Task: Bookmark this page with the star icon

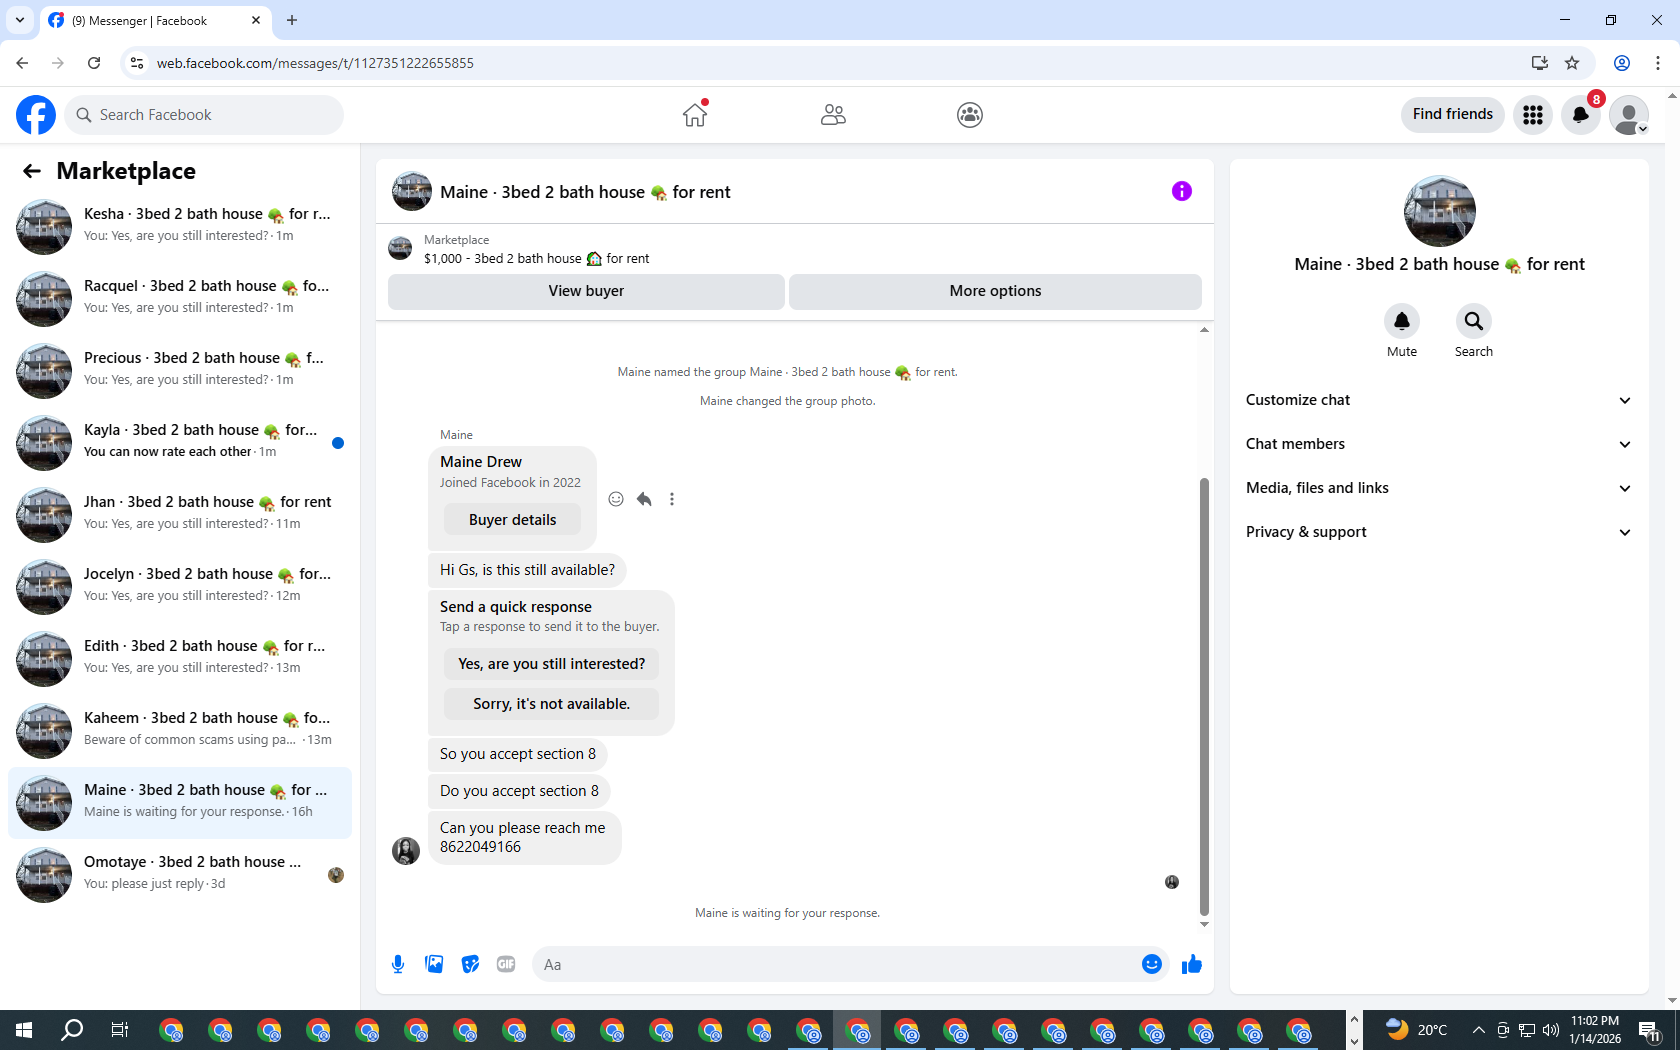Action: (1572, 63)
